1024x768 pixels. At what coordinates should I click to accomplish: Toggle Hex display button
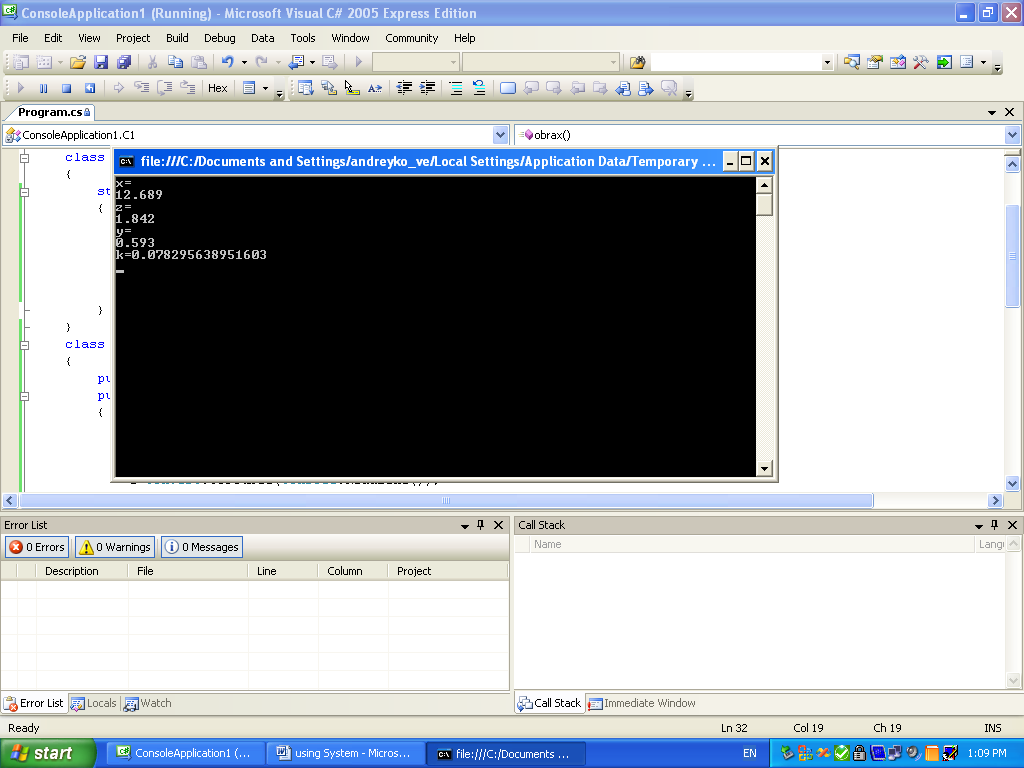[x=217, y=88]
